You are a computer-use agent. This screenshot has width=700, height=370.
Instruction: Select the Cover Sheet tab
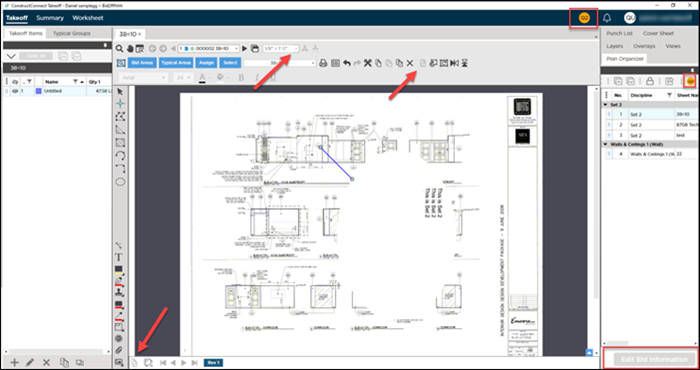658,33
